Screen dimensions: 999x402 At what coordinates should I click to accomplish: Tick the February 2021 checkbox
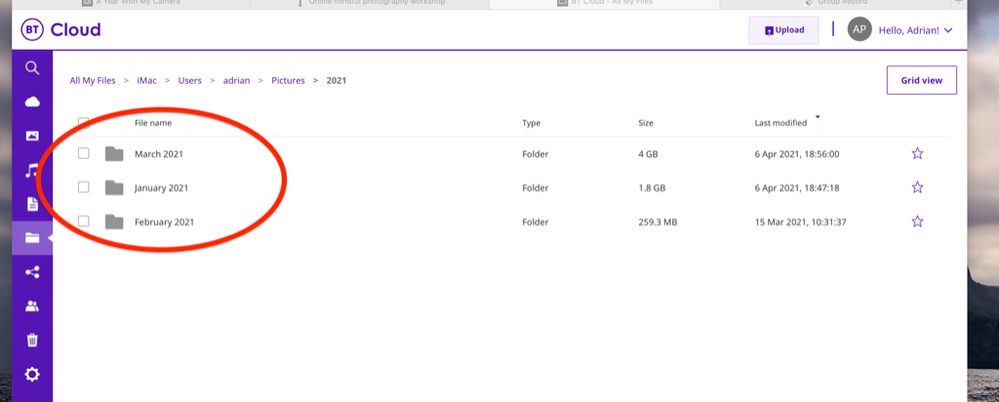click(x=83, y=222)
